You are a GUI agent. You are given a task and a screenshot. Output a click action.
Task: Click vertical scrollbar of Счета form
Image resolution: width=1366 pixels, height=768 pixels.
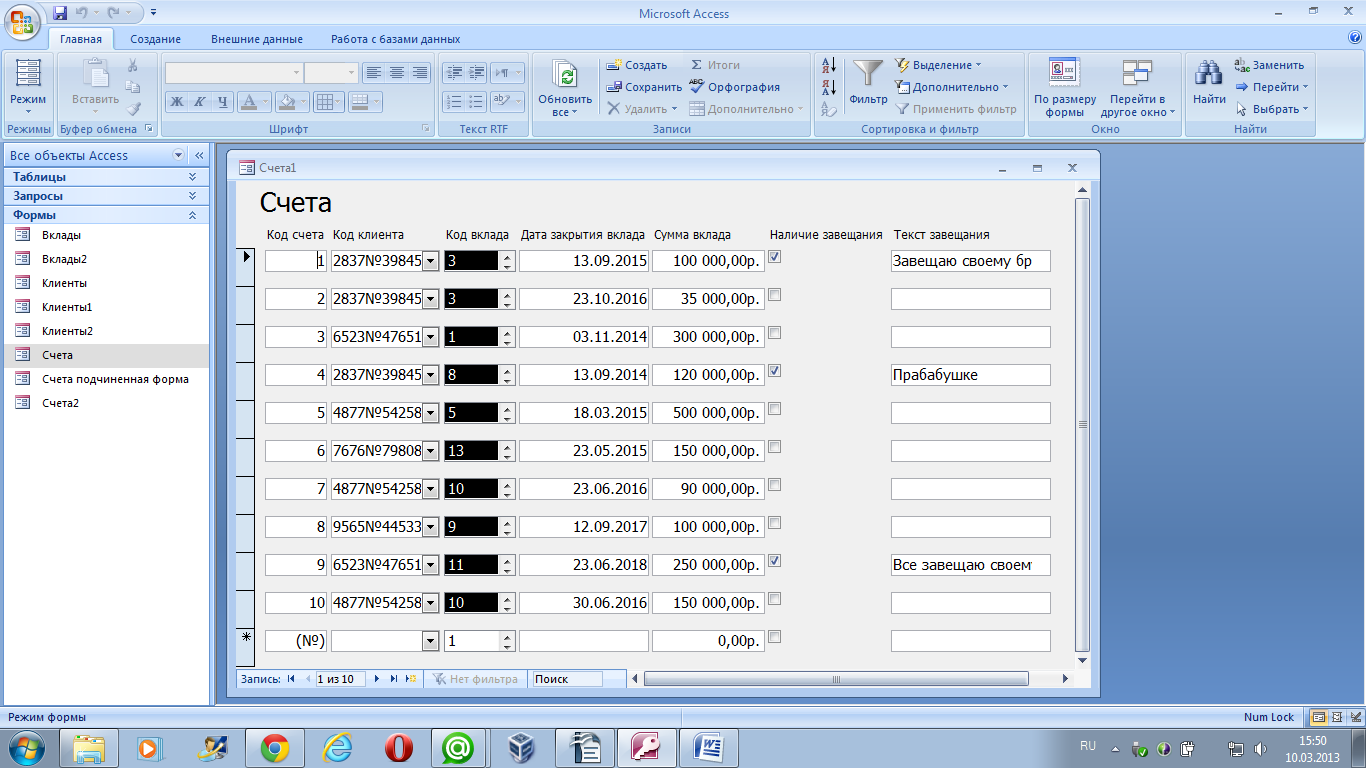(x=1081, y=425)
